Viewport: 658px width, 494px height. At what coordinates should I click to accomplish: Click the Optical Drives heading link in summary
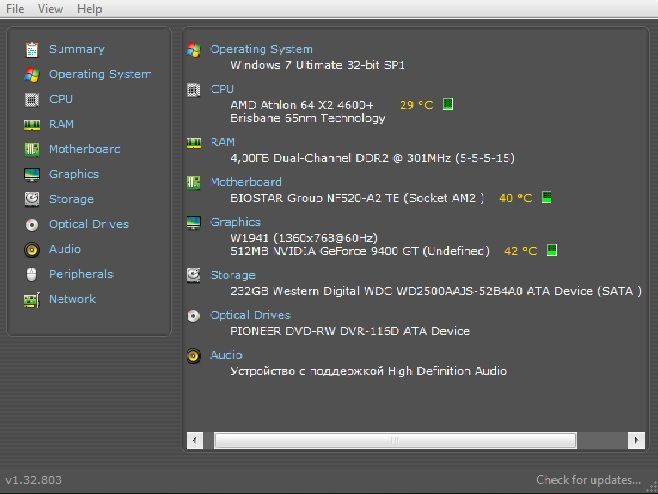coord(251,315)
